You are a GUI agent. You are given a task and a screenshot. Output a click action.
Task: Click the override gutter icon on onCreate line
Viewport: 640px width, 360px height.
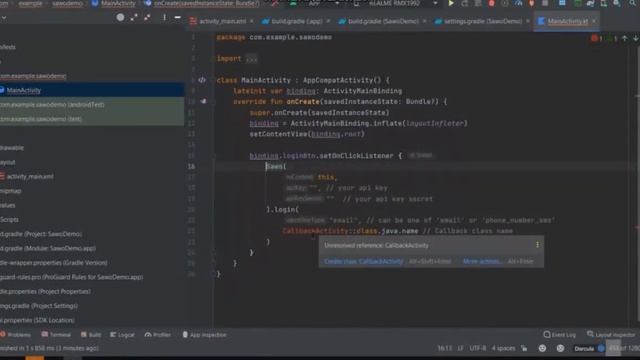[203, 101]
